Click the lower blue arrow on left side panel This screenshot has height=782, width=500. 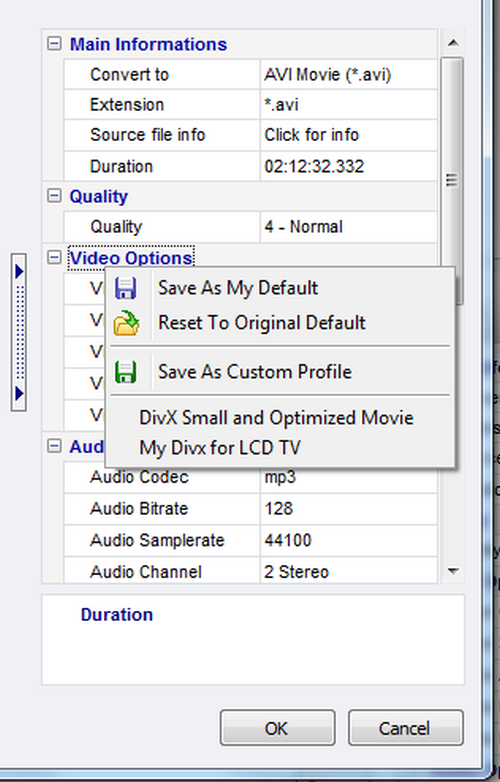(19, 393)
